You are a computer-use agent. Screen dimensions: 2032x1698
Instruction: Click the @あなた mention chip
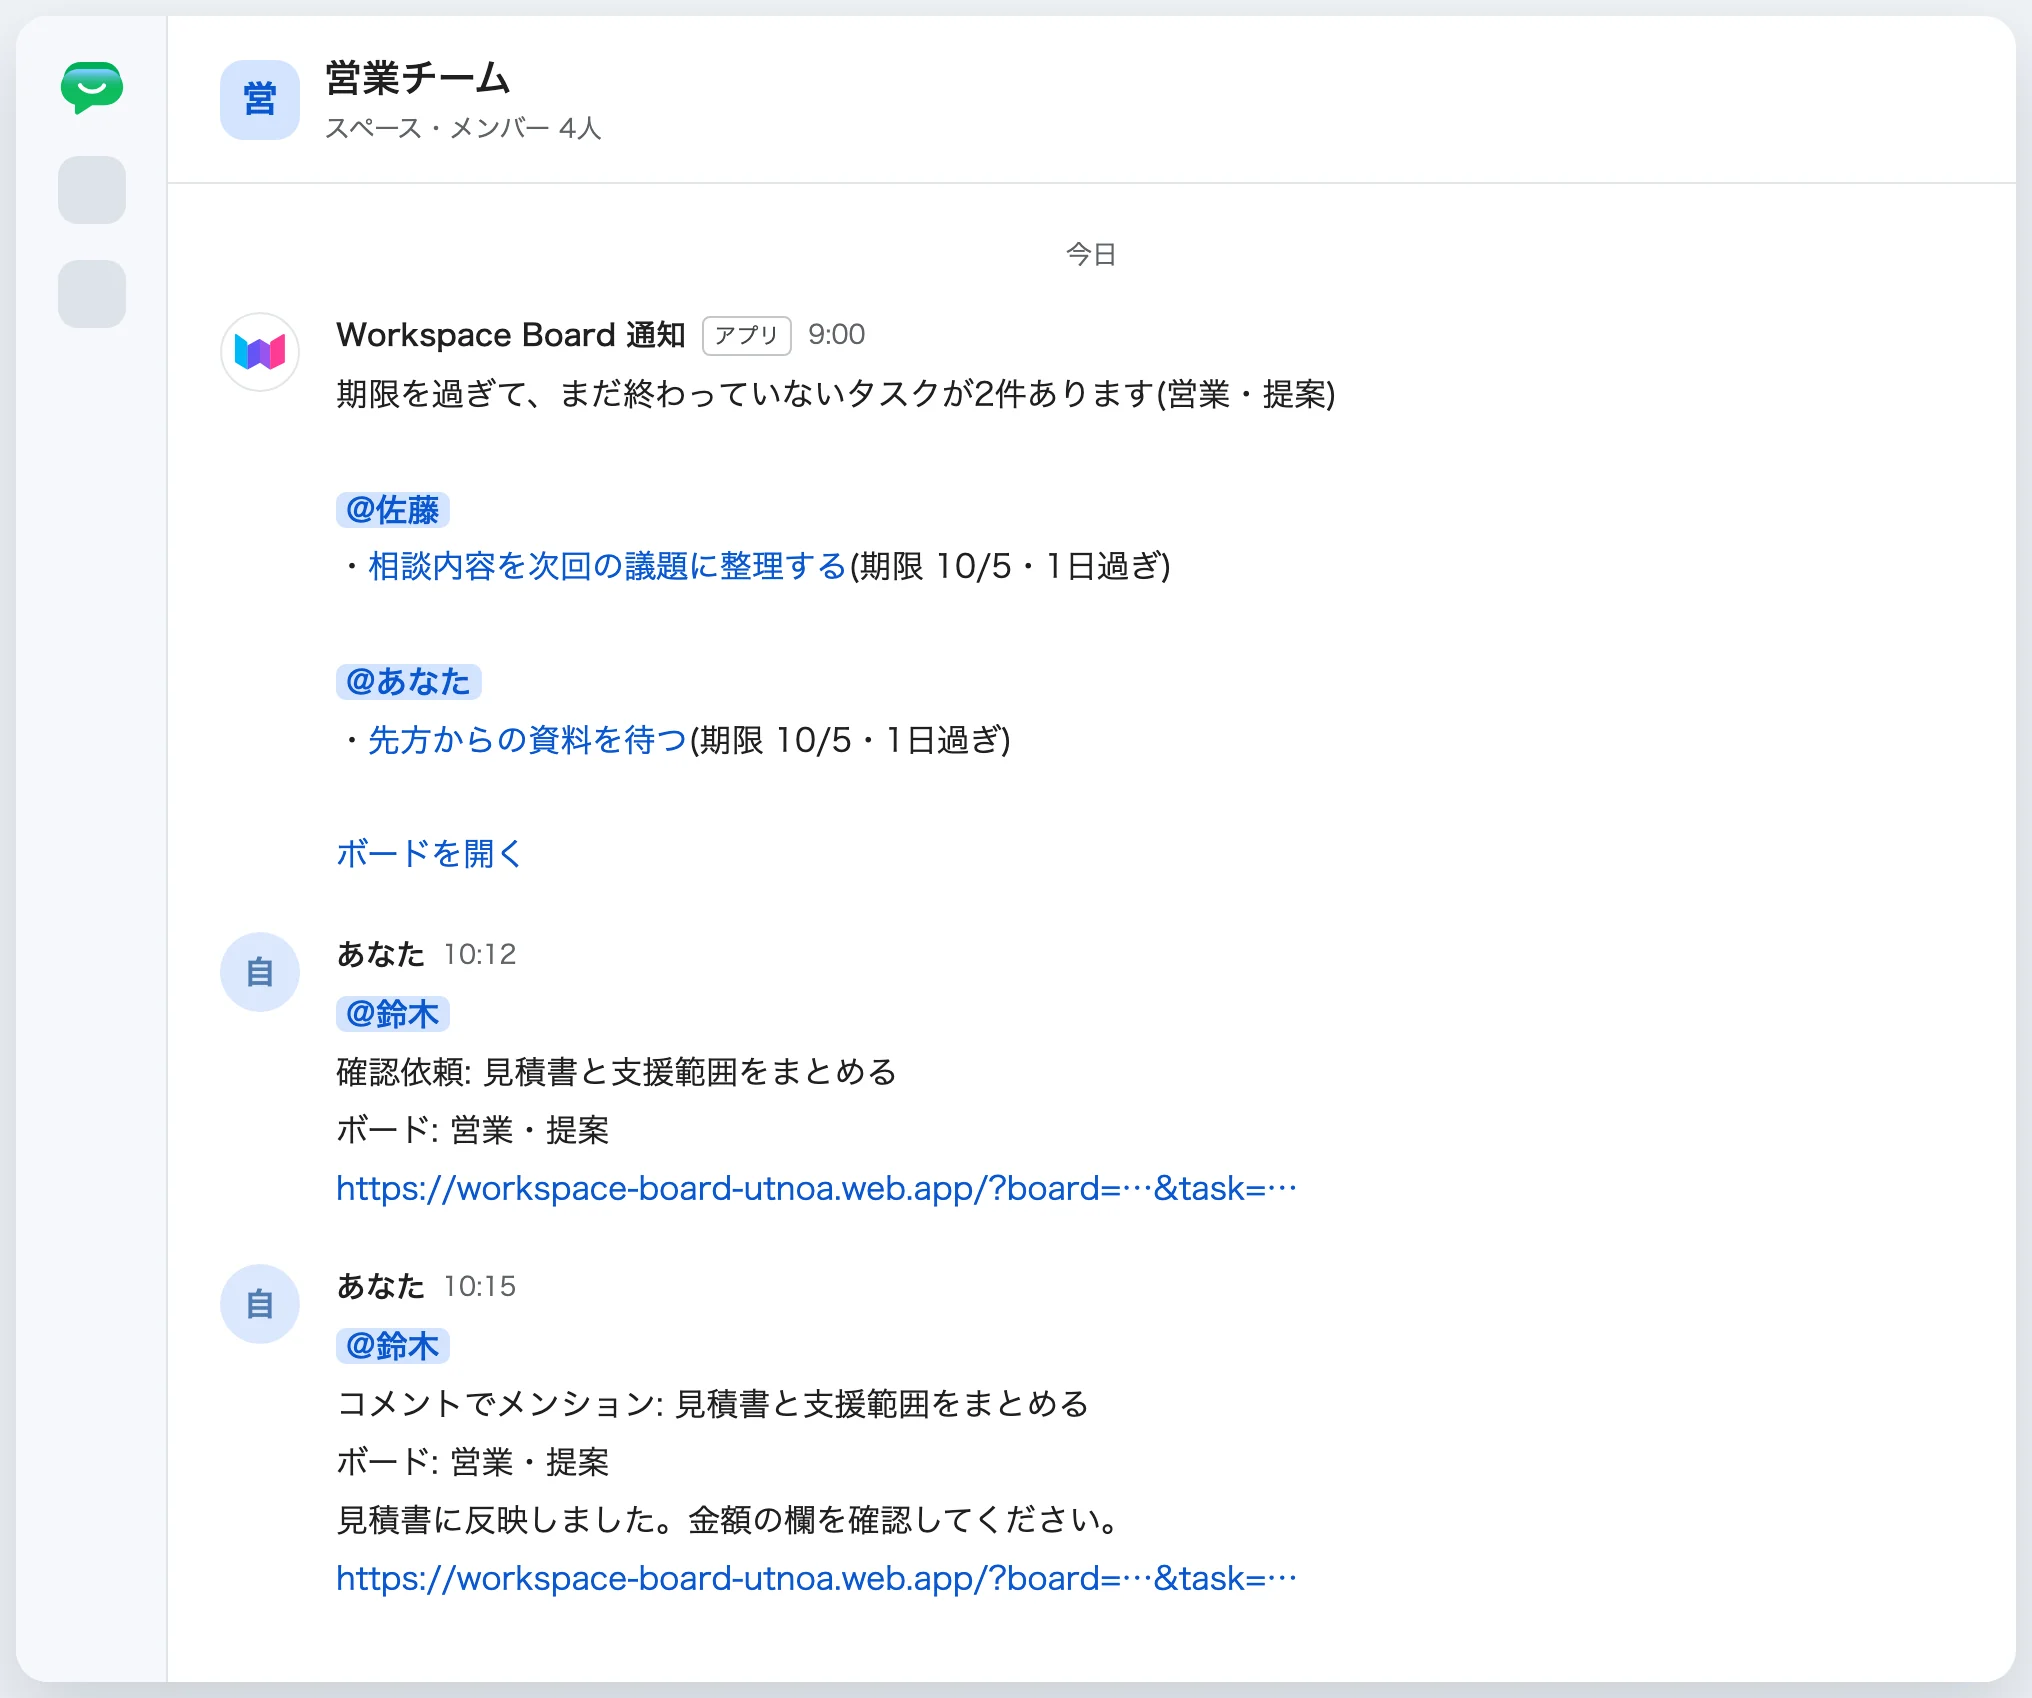[409, 682]
